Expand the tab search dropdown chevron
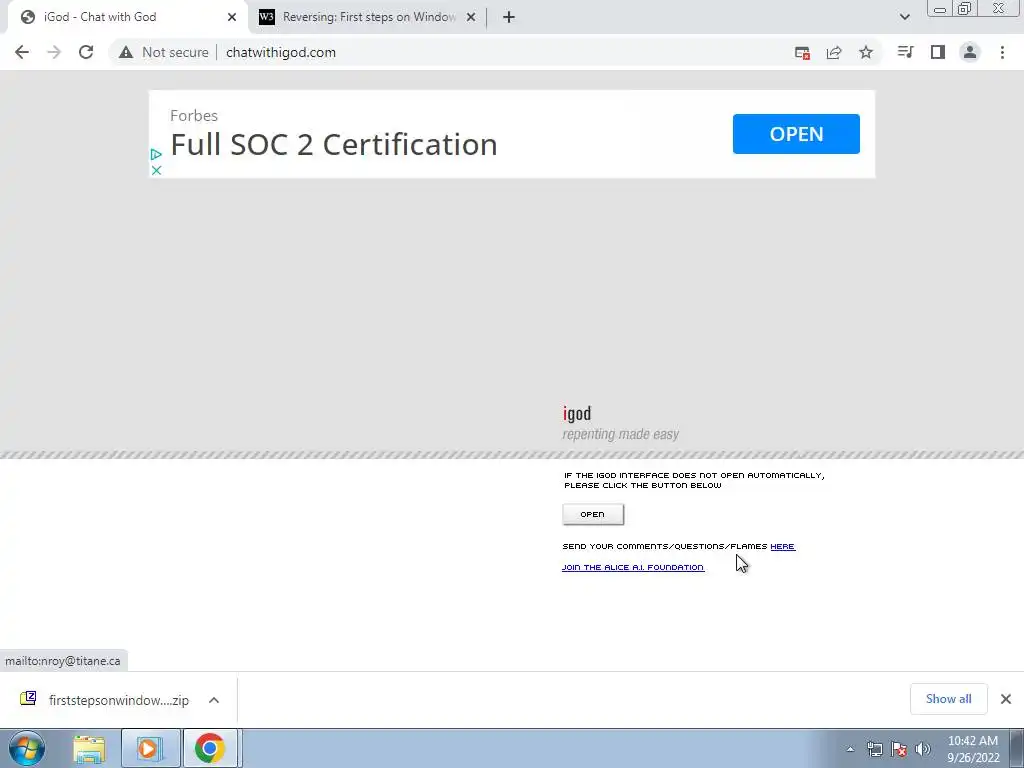 click(904, 17)
